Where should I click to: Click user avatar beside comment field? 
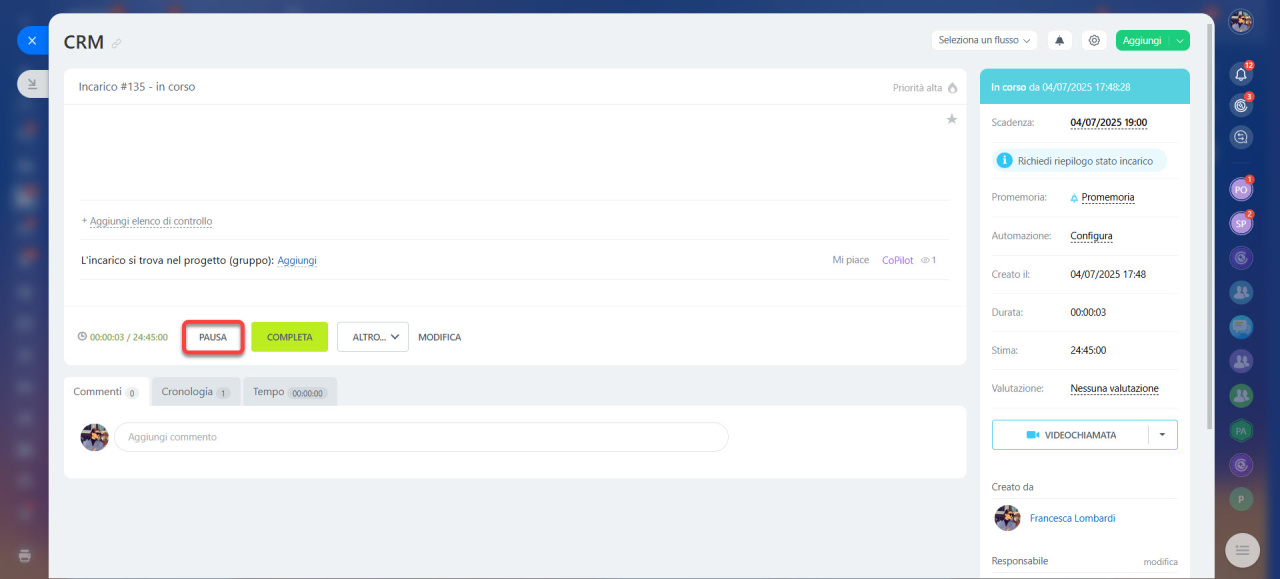[x=94, y=437]
